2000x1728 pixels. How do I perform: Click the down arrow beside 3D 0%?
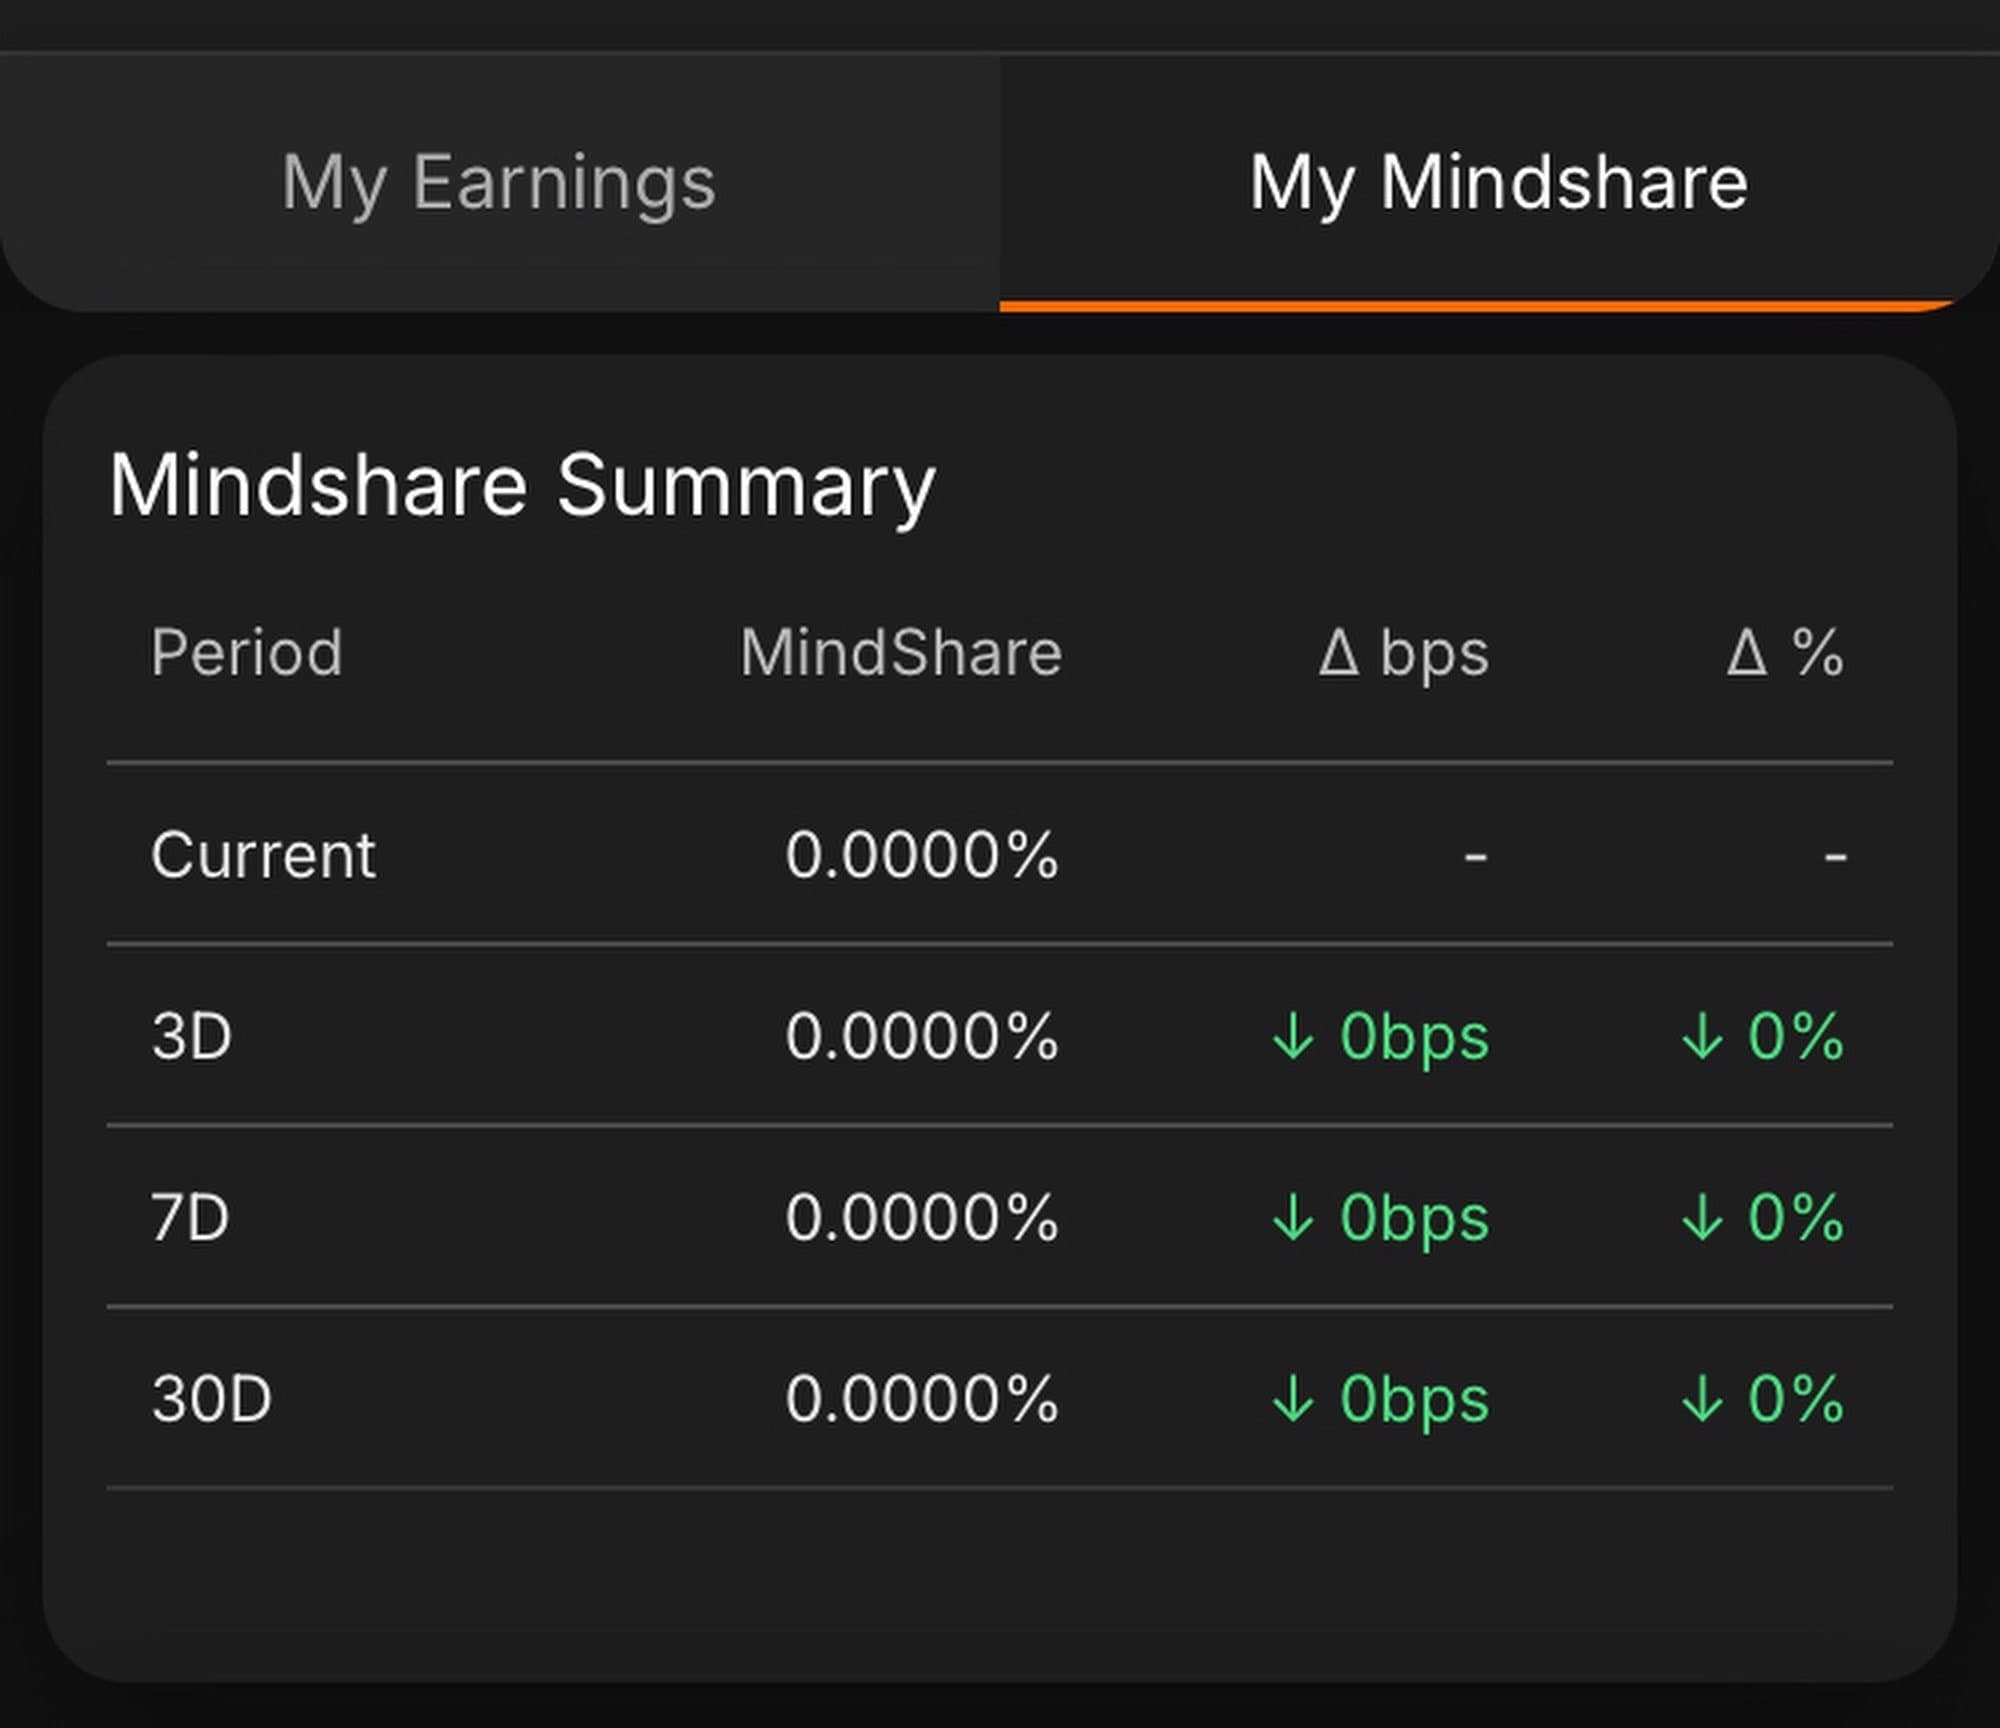[x=1702, y=1036]
